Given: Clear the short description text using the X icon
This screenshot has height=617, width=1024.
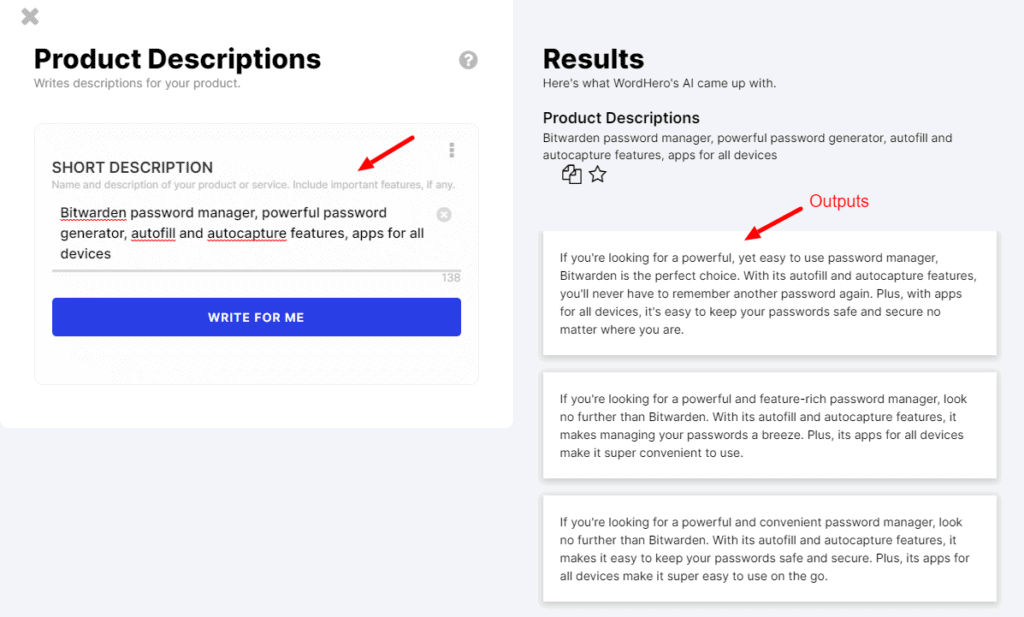Looking at the screenshot, I should click(443, 214).
